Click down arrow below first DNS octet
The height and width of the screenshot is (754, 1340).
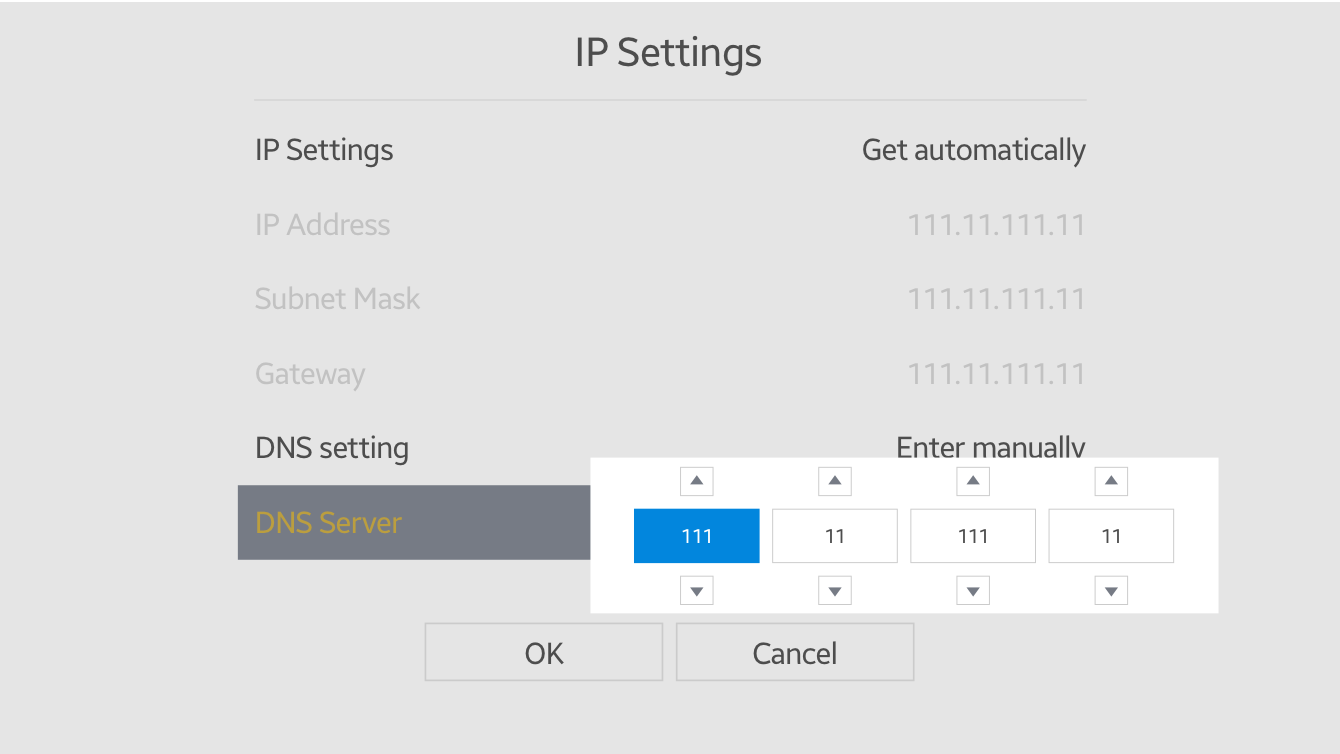697,591
